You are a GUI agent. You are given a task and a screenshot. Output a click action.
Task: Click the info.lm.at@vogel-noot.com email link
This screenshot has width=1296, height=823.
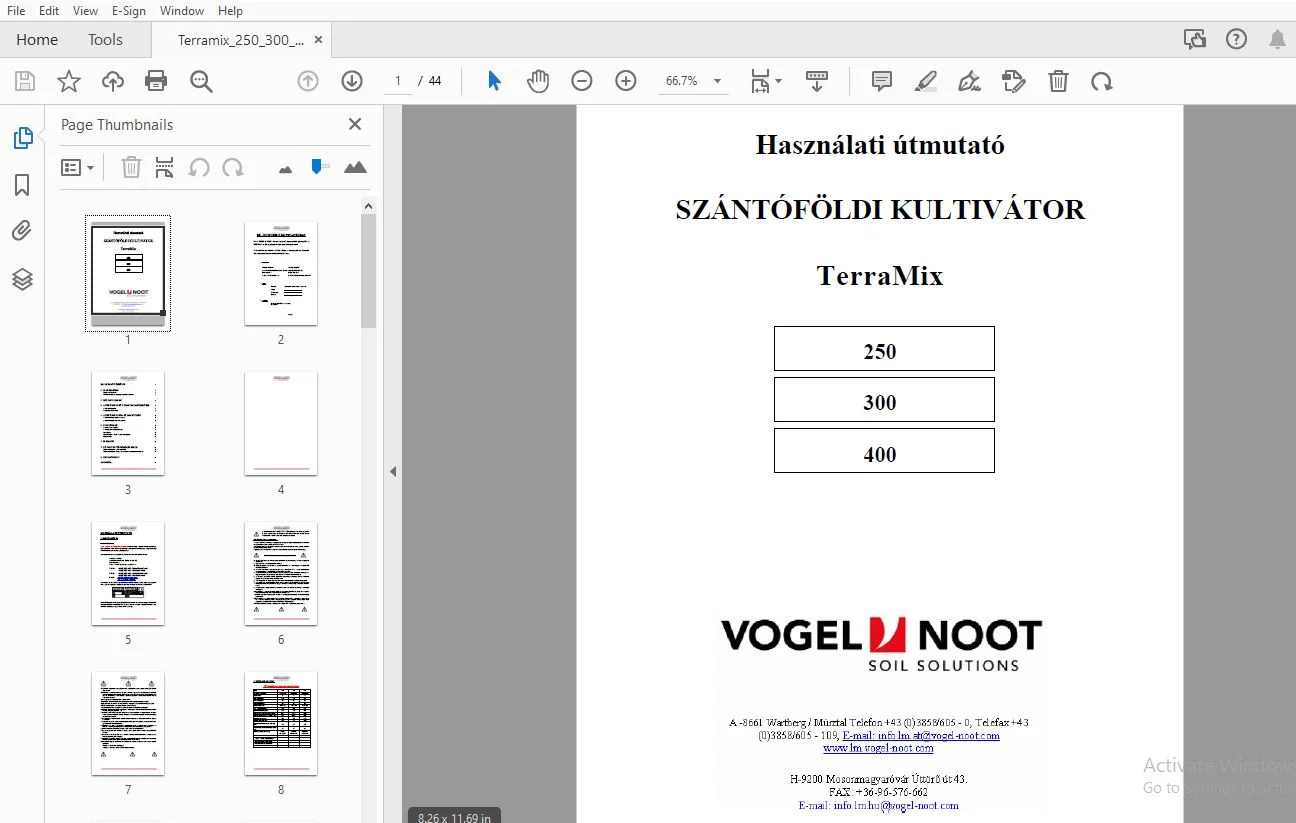tap(921, 736)
